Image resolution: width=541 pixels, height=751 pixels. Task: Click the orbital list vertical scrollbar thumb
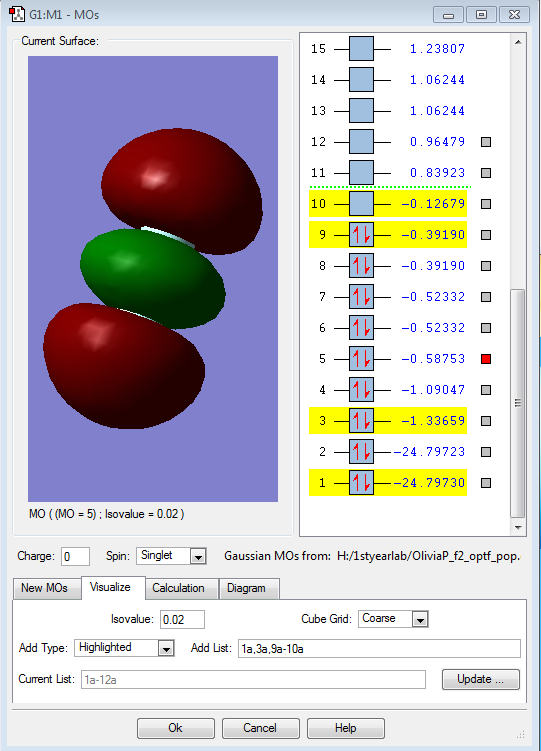518,403
